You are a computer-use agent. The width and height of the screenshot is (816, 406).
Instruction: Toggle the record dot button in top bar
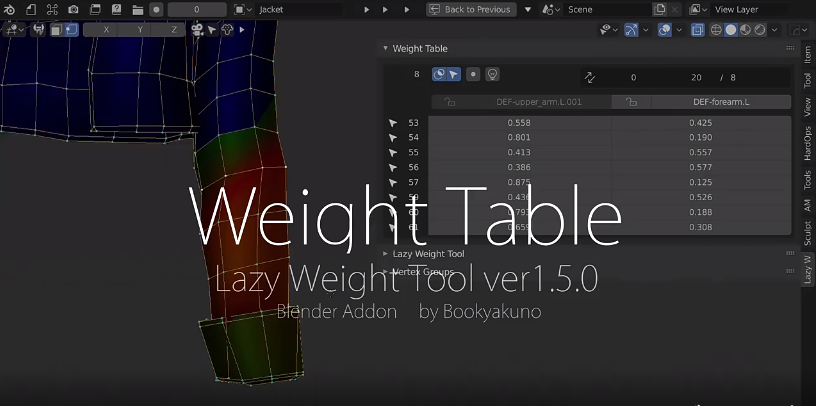point(156,9)
